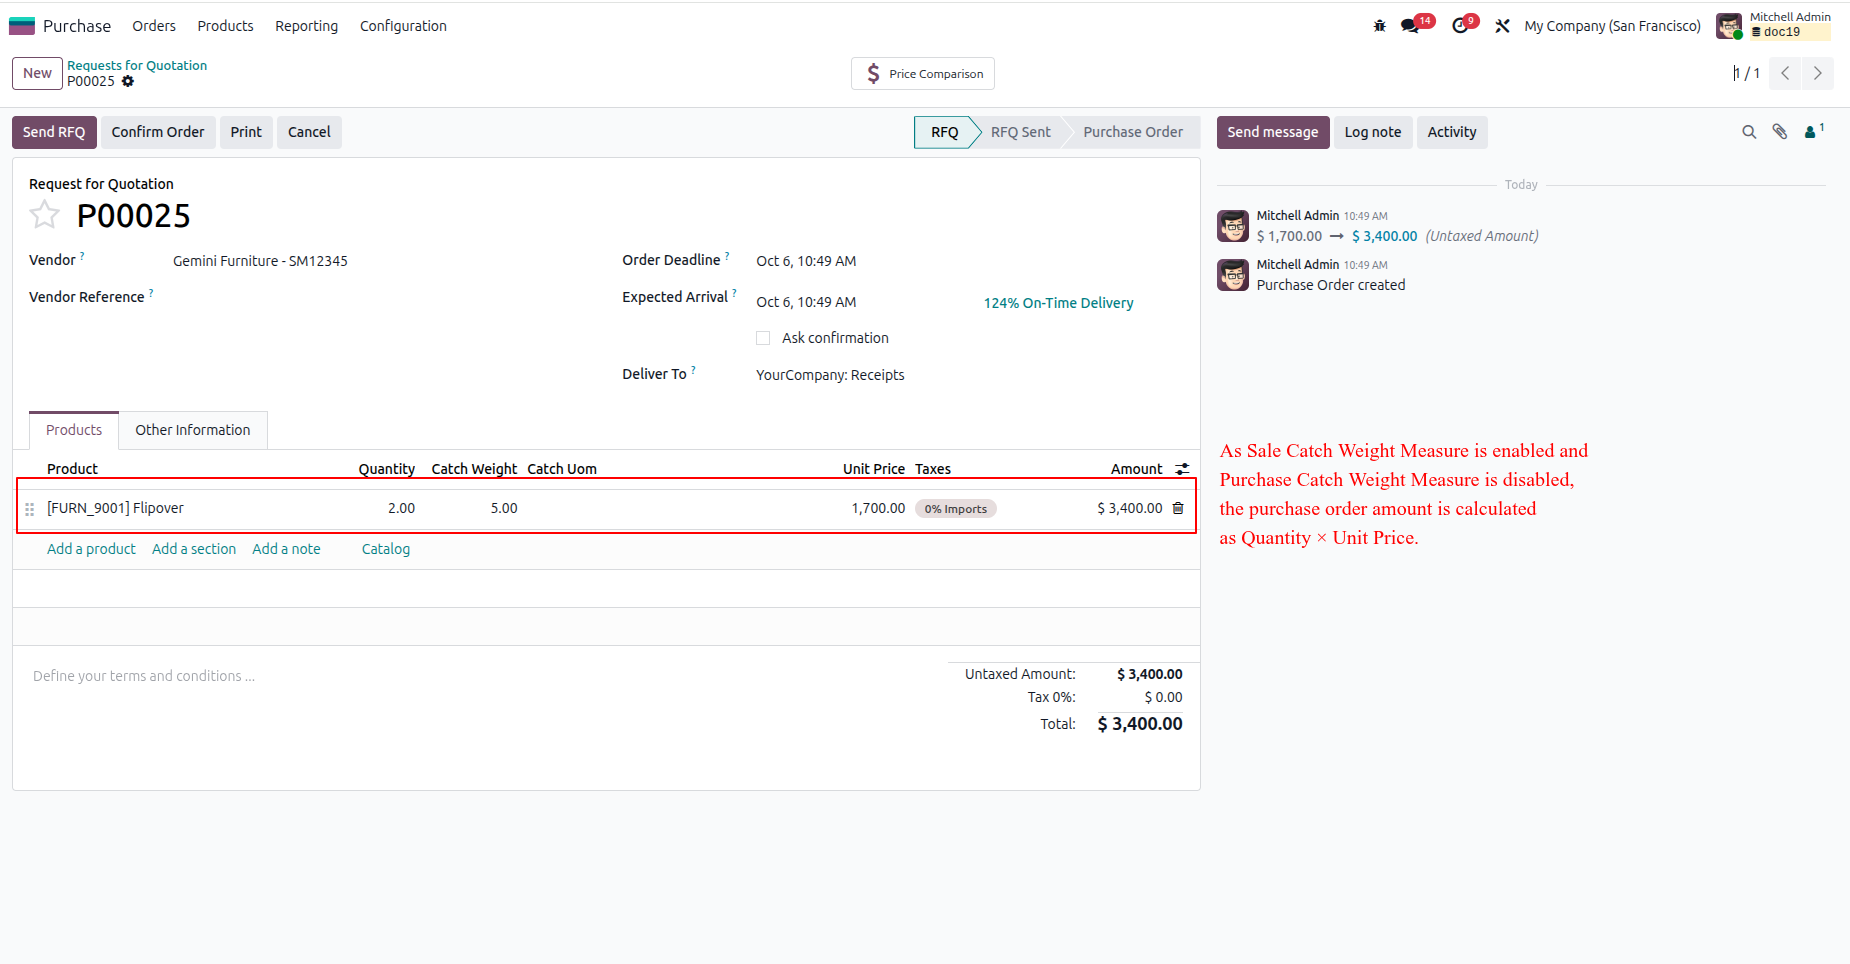Go to the previous record arrow
Screen dimensions: 1850x964
pyautogui.click(x=1785, y=73)
